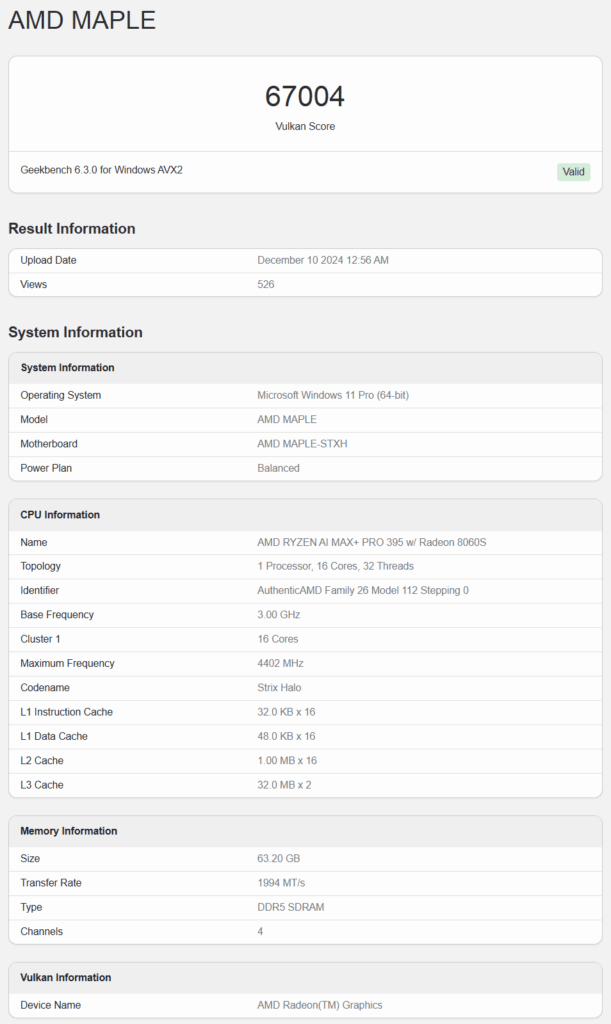Click Vulkan Device Name AMD Radeon(TM) Graphics
This screenshot has height=1024, width=611.
tap(320, 1005)
